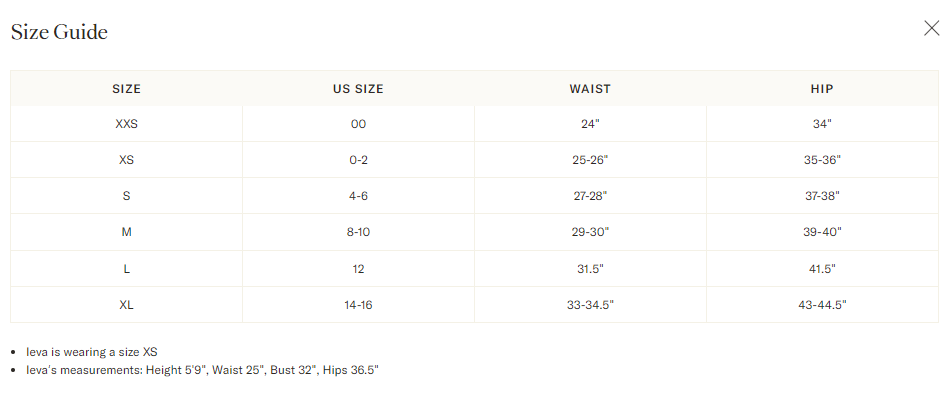Image resolution: width=948 pixels, height=412 pixels.
Task: Click the SIZE column header
Action: click(126, 89)
